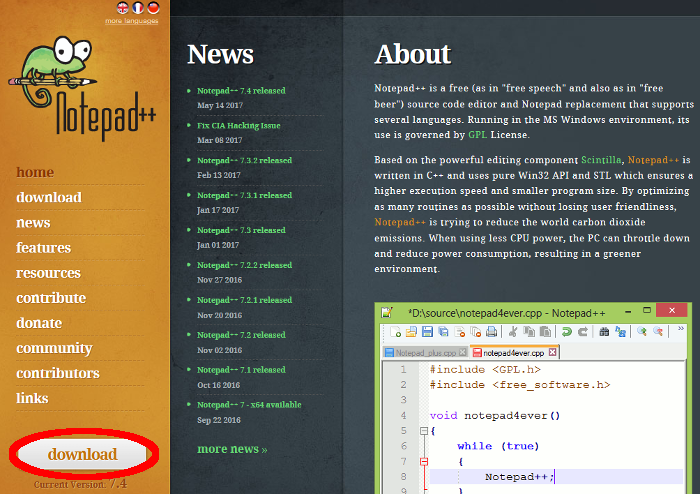This screenshot has width=700, height=494.
Task: Click the green Undo arrow icon
Action: [567, 332]
